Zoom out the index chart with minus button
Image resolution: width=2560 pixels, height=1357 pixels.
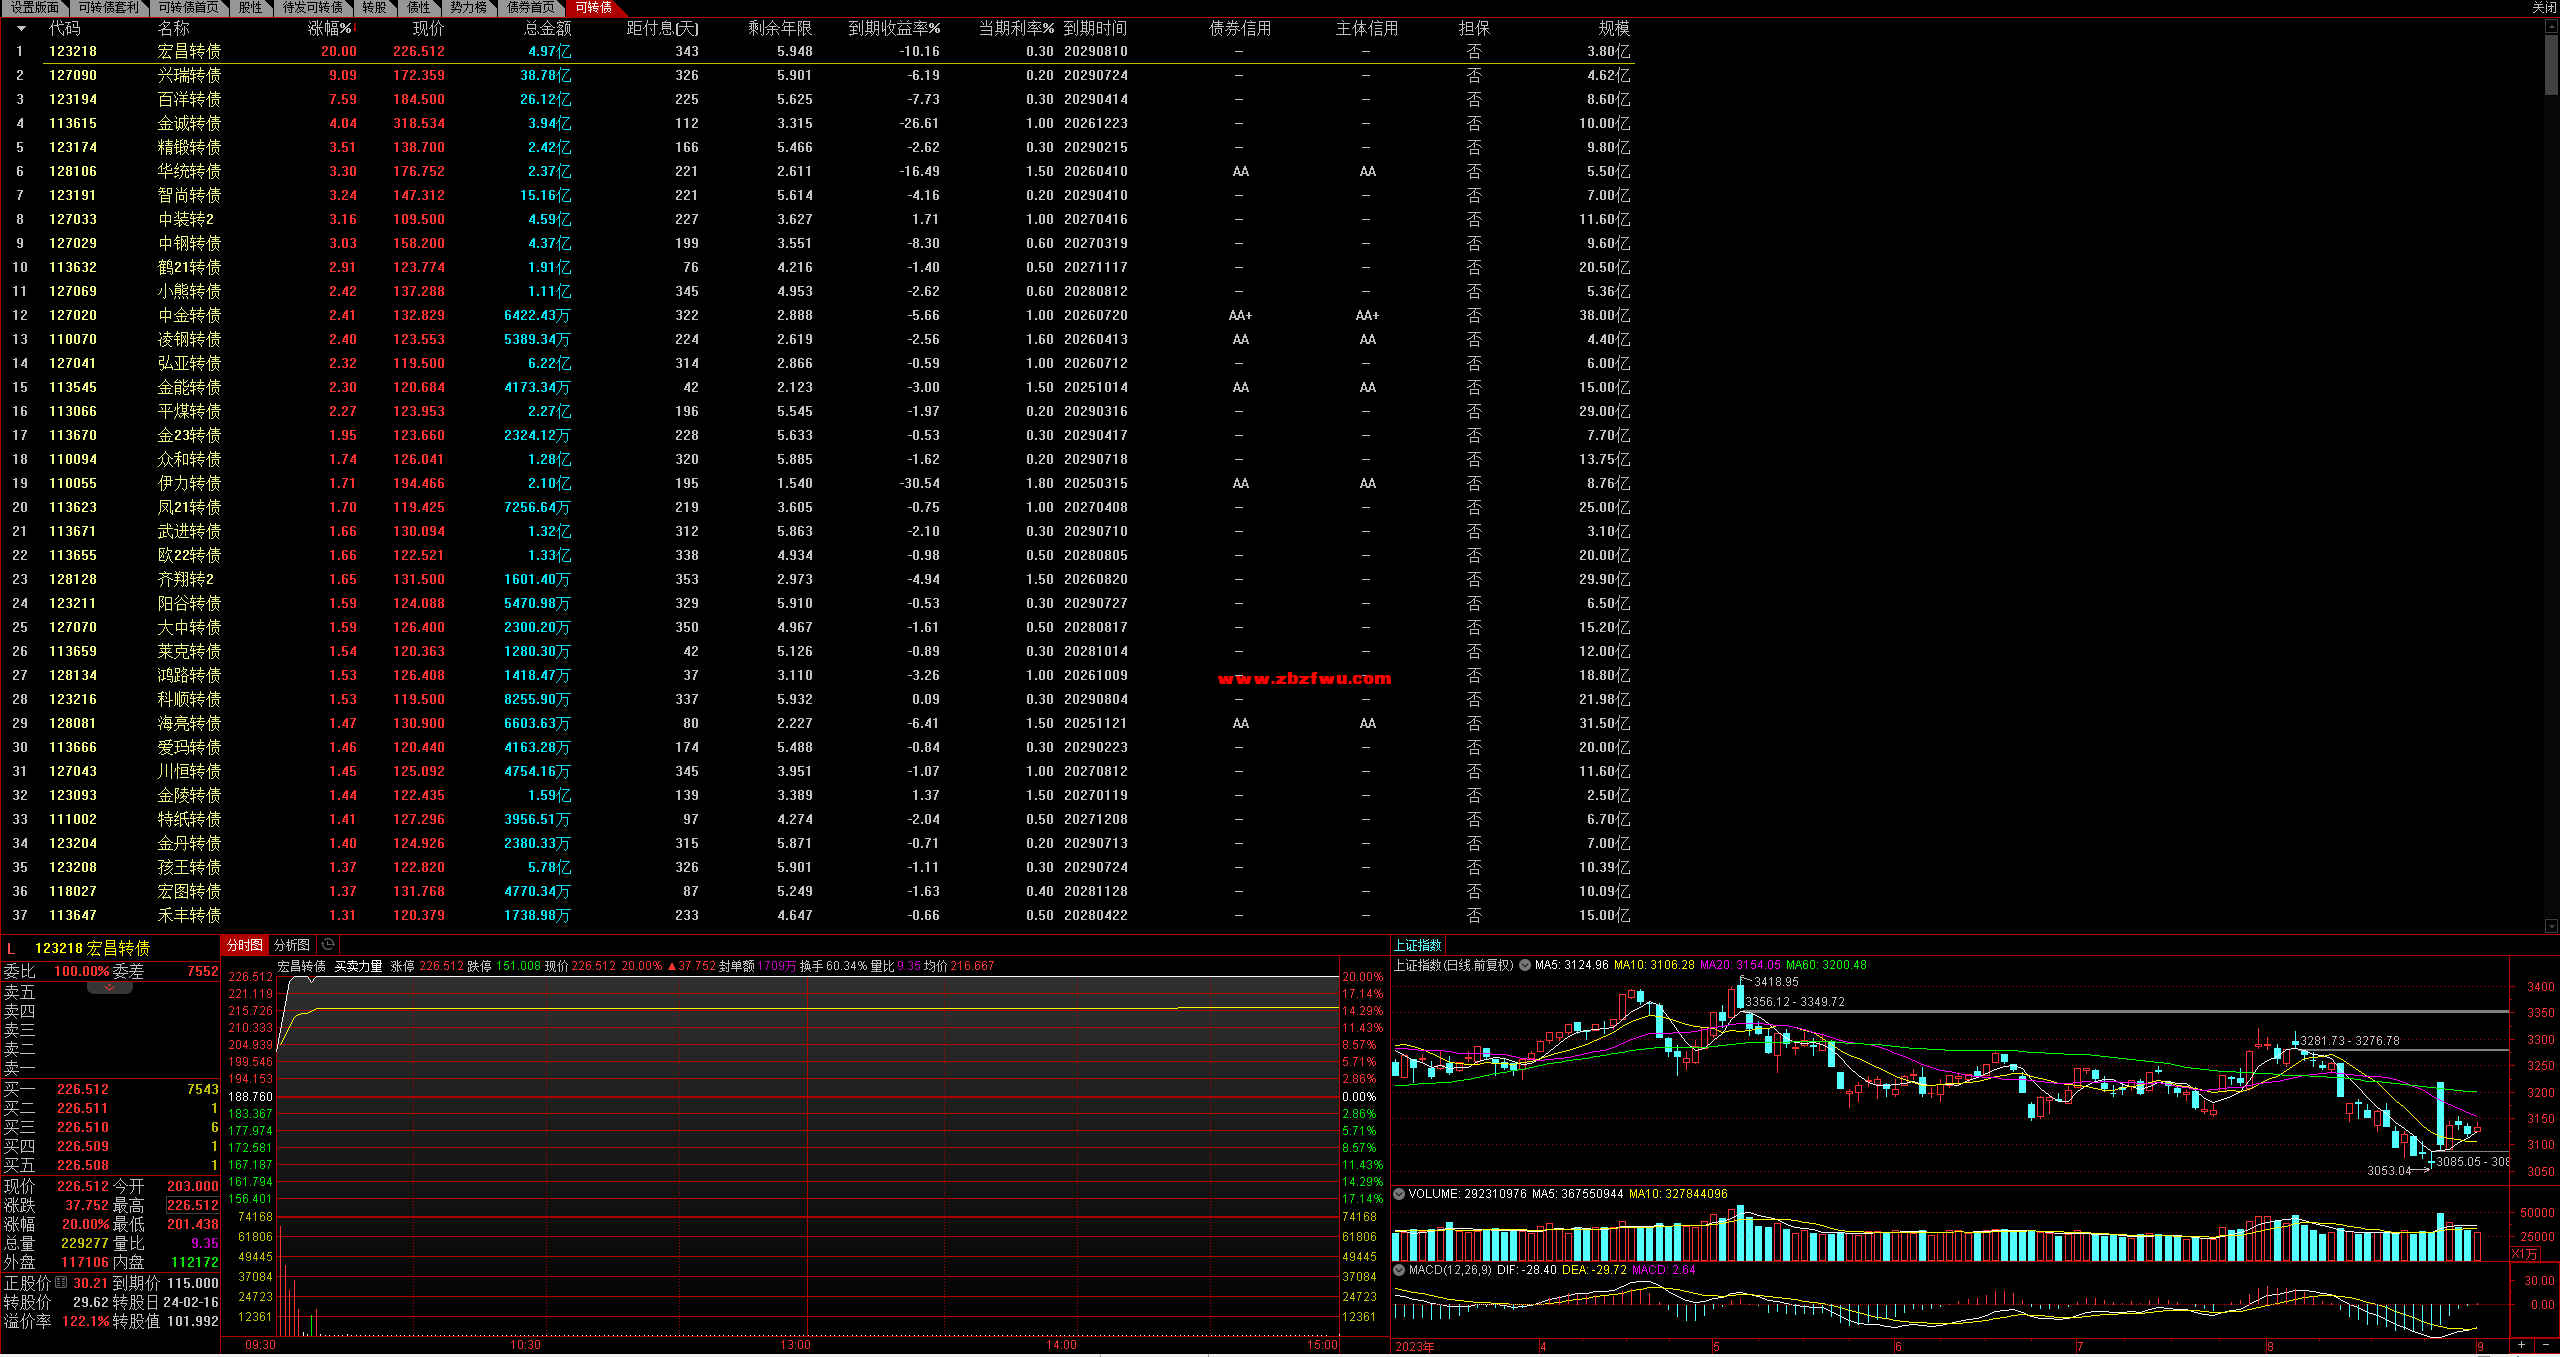tap(2546, 1346)
